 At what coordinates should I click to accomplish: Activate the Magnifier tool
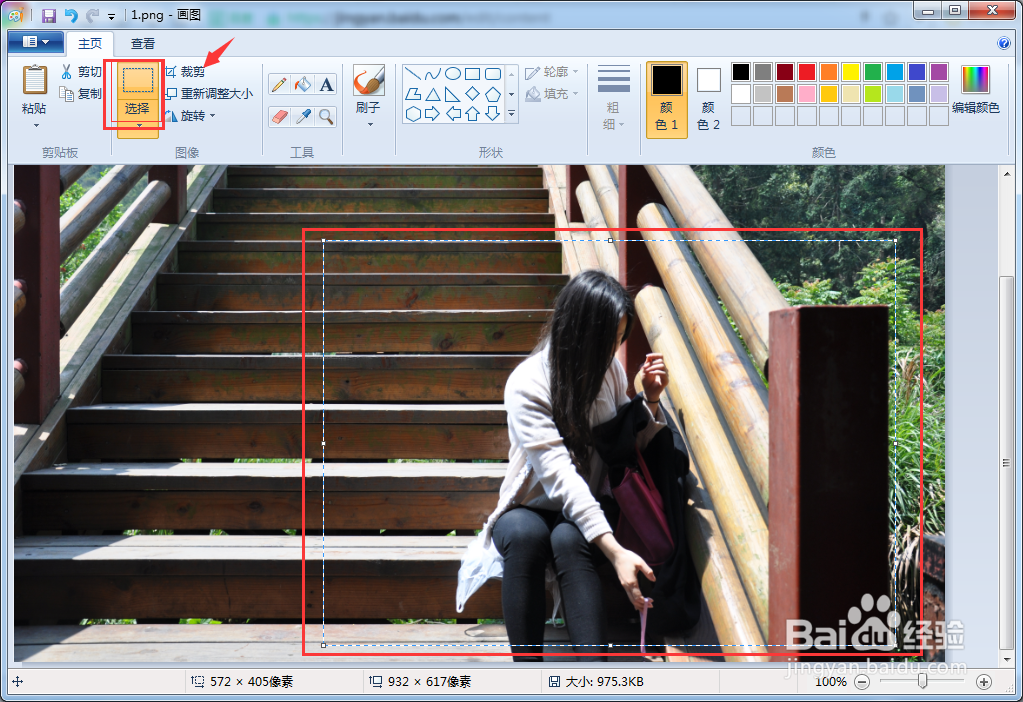[326, 116]
